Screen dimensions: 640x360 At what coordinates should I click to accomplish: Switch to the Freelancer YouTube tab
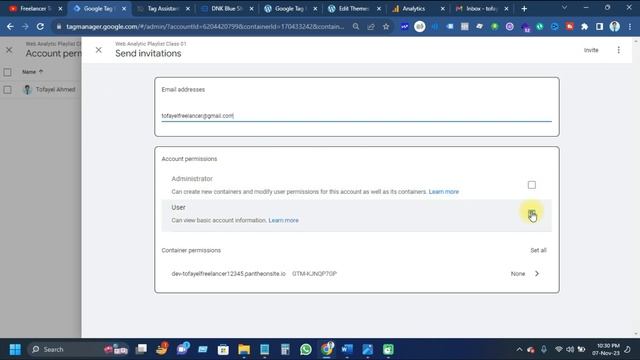(35, 9)
